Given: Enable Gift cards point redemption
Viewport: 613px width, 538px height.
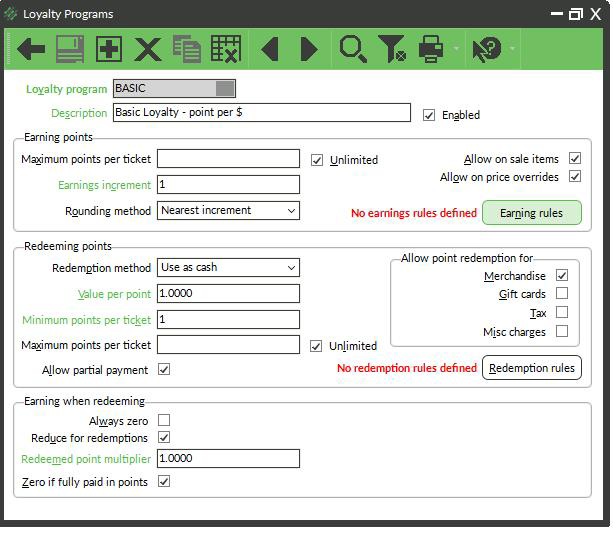Looking at the screenshot, I should pos(562,293).
